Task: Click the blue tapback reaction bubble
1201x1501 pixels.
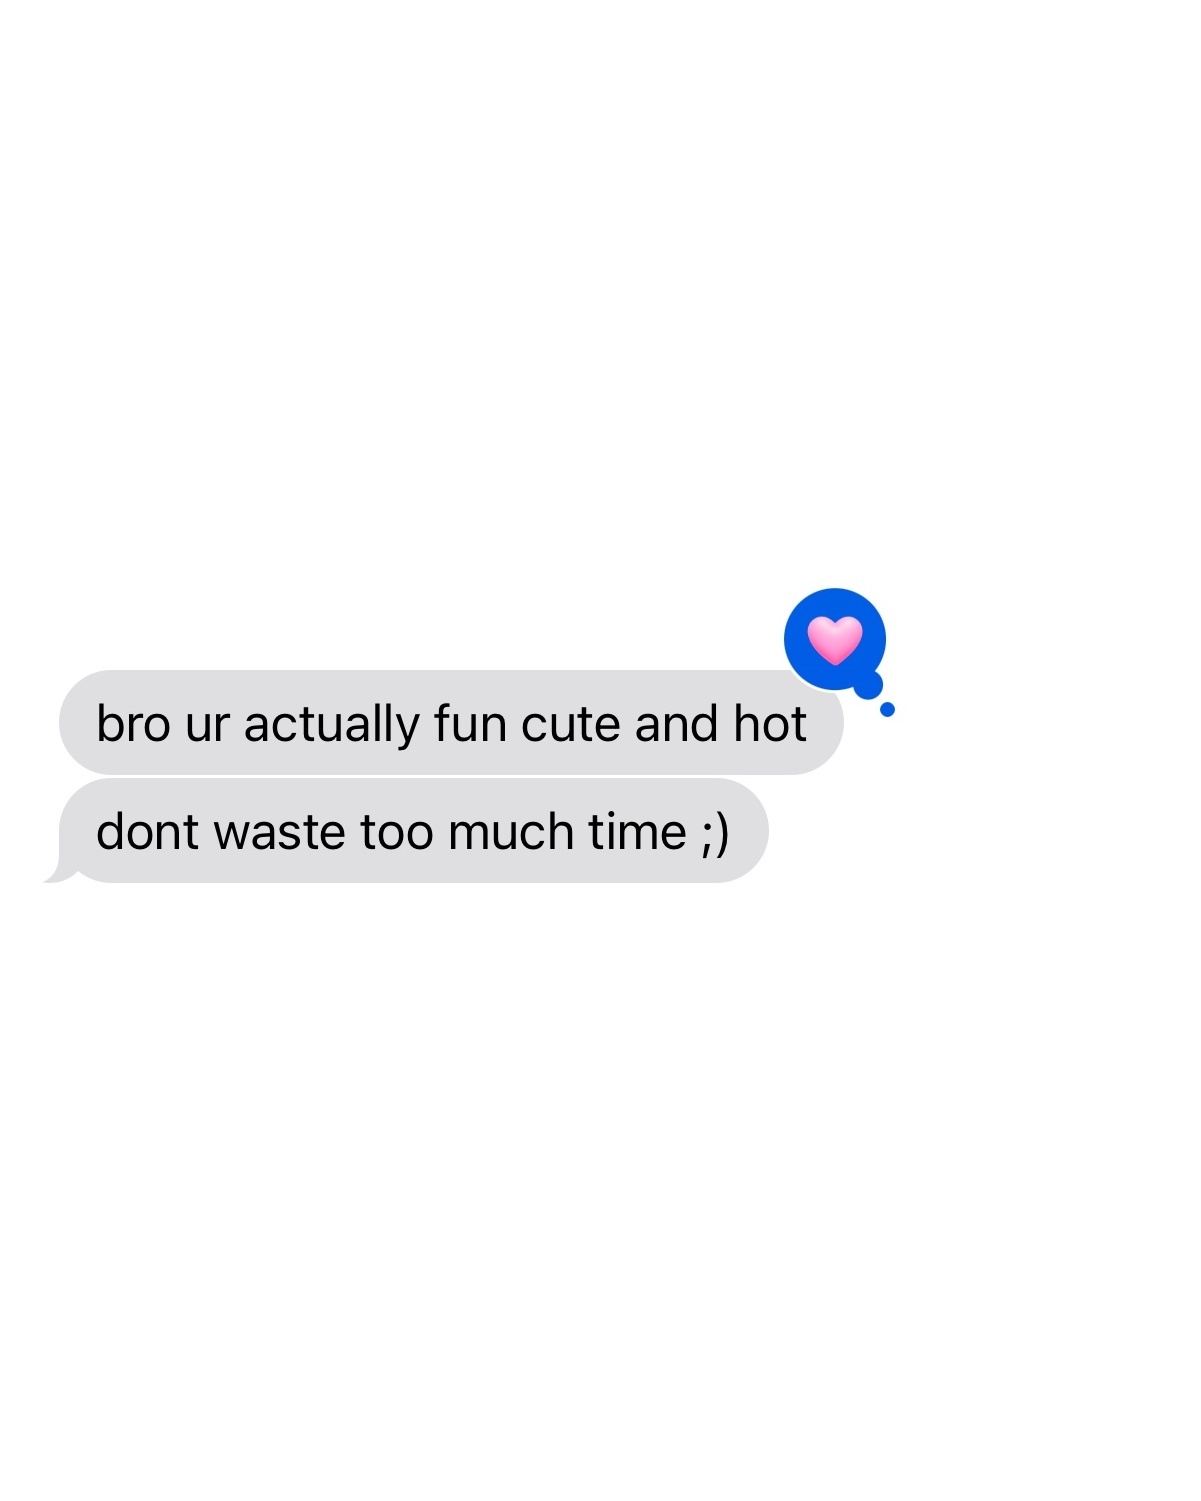Action: [835, 639]
